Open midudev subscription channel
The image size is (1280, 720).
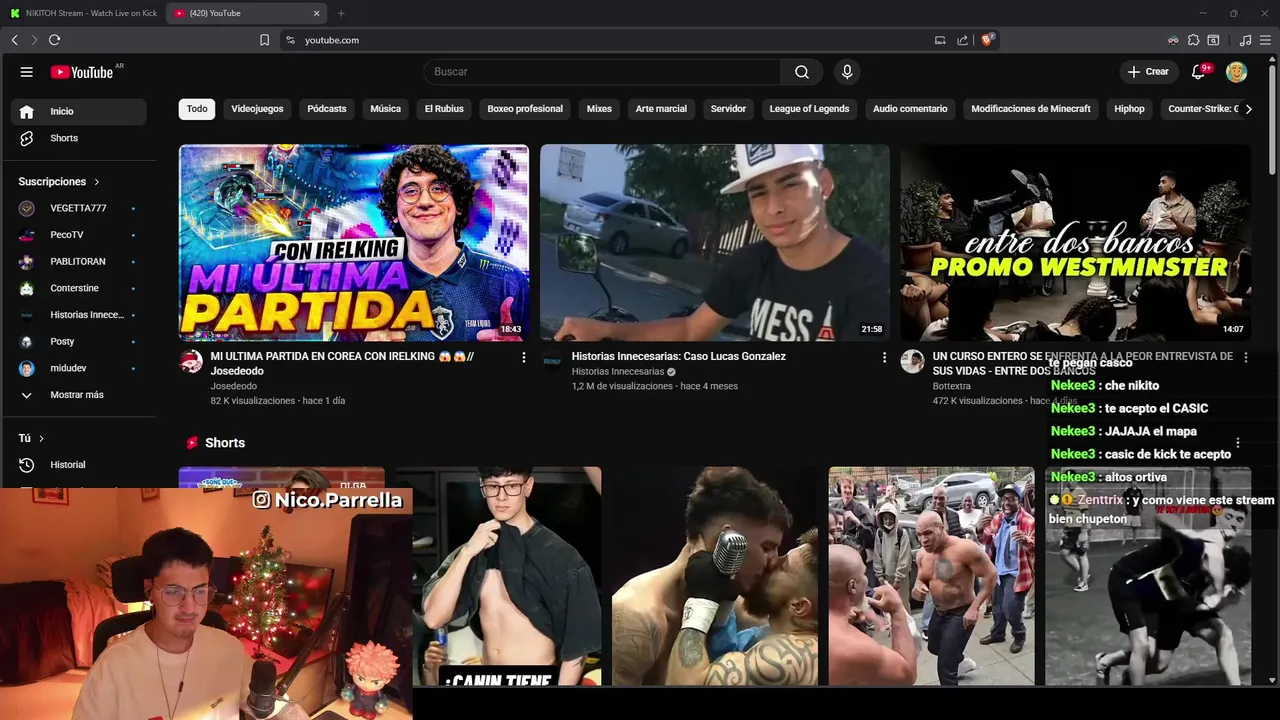click(78, 369)
